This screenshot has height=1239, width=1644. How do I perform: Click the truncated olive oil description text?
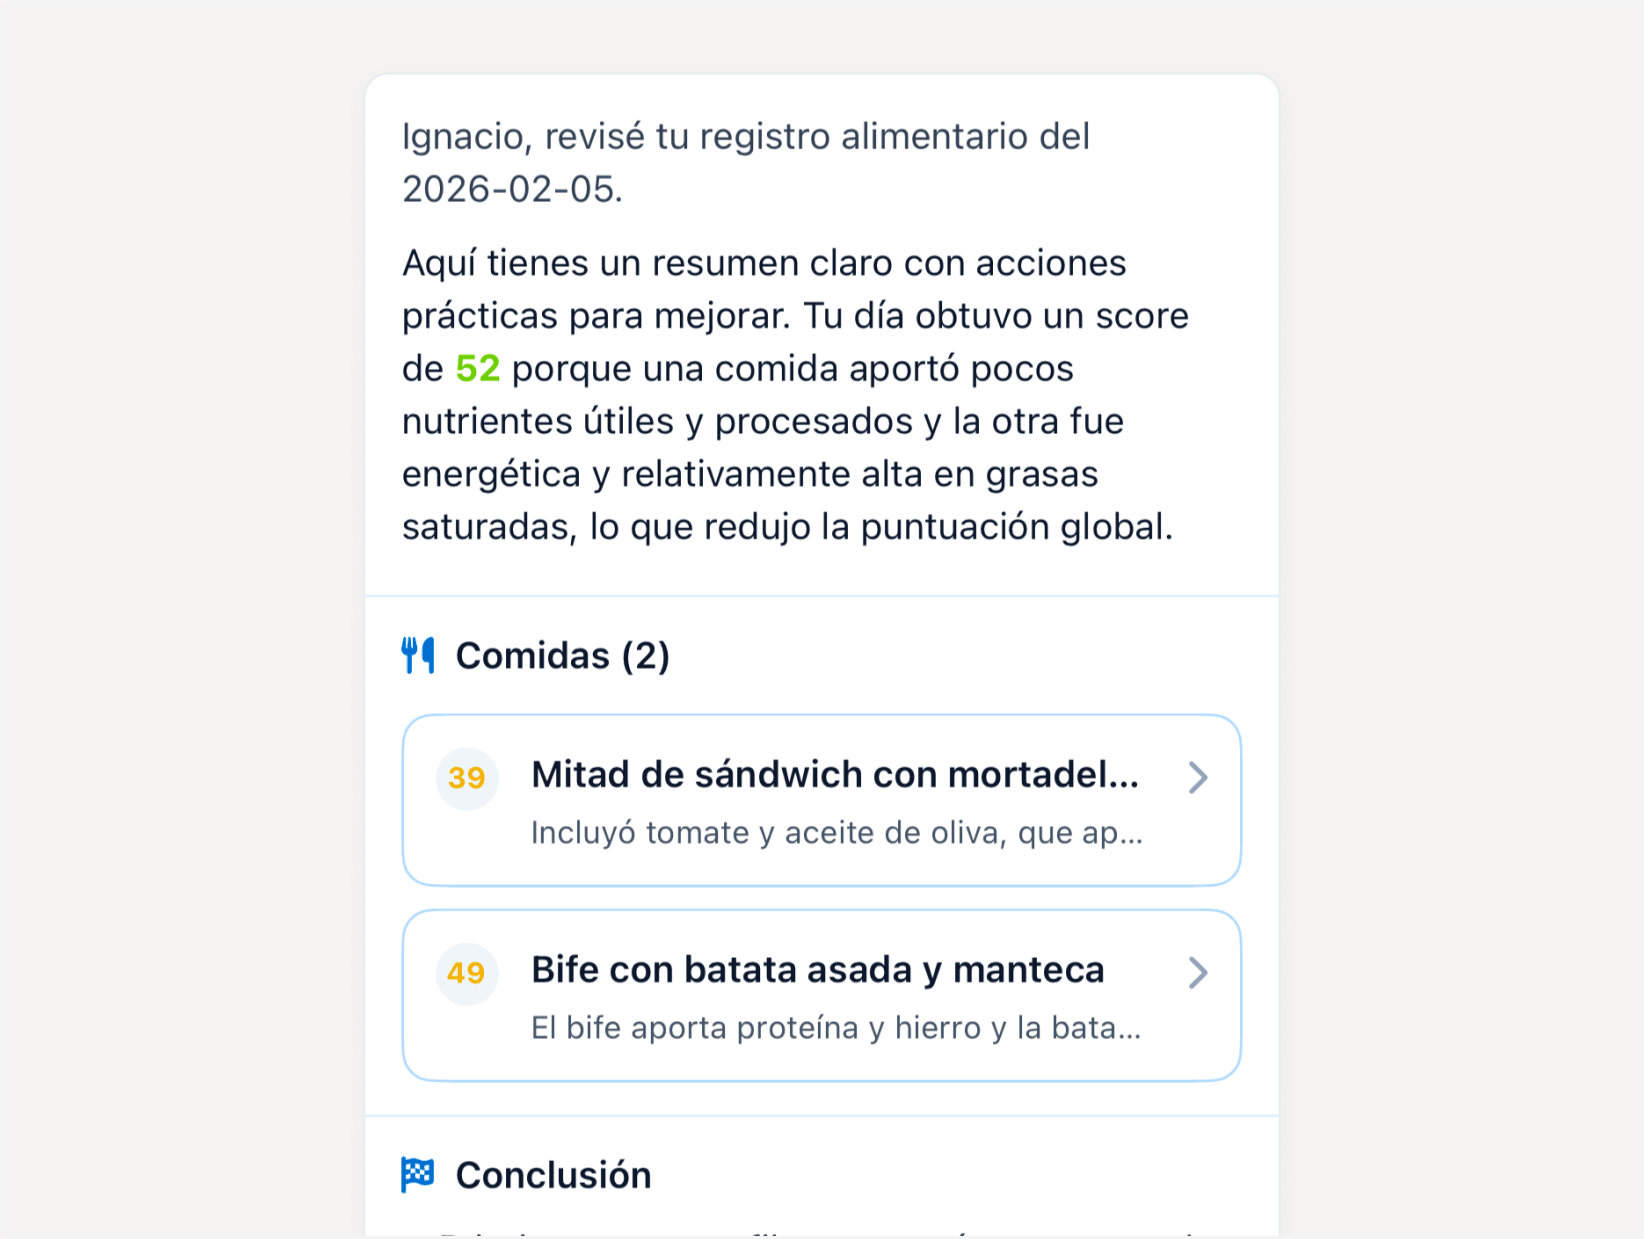tap(837, 831)
